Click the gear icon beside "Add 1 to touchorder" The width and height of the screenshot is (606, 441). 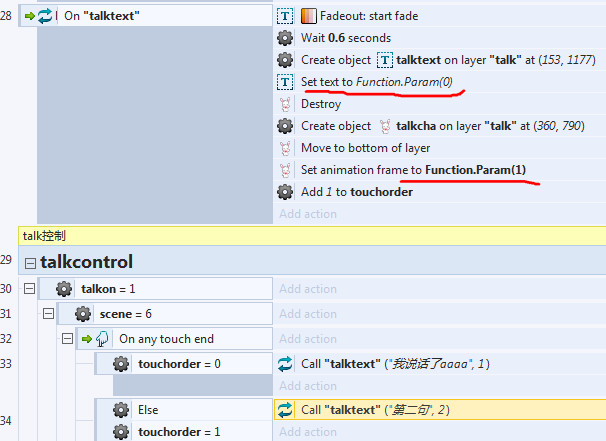pyautogui.click(x=285, y=192)
